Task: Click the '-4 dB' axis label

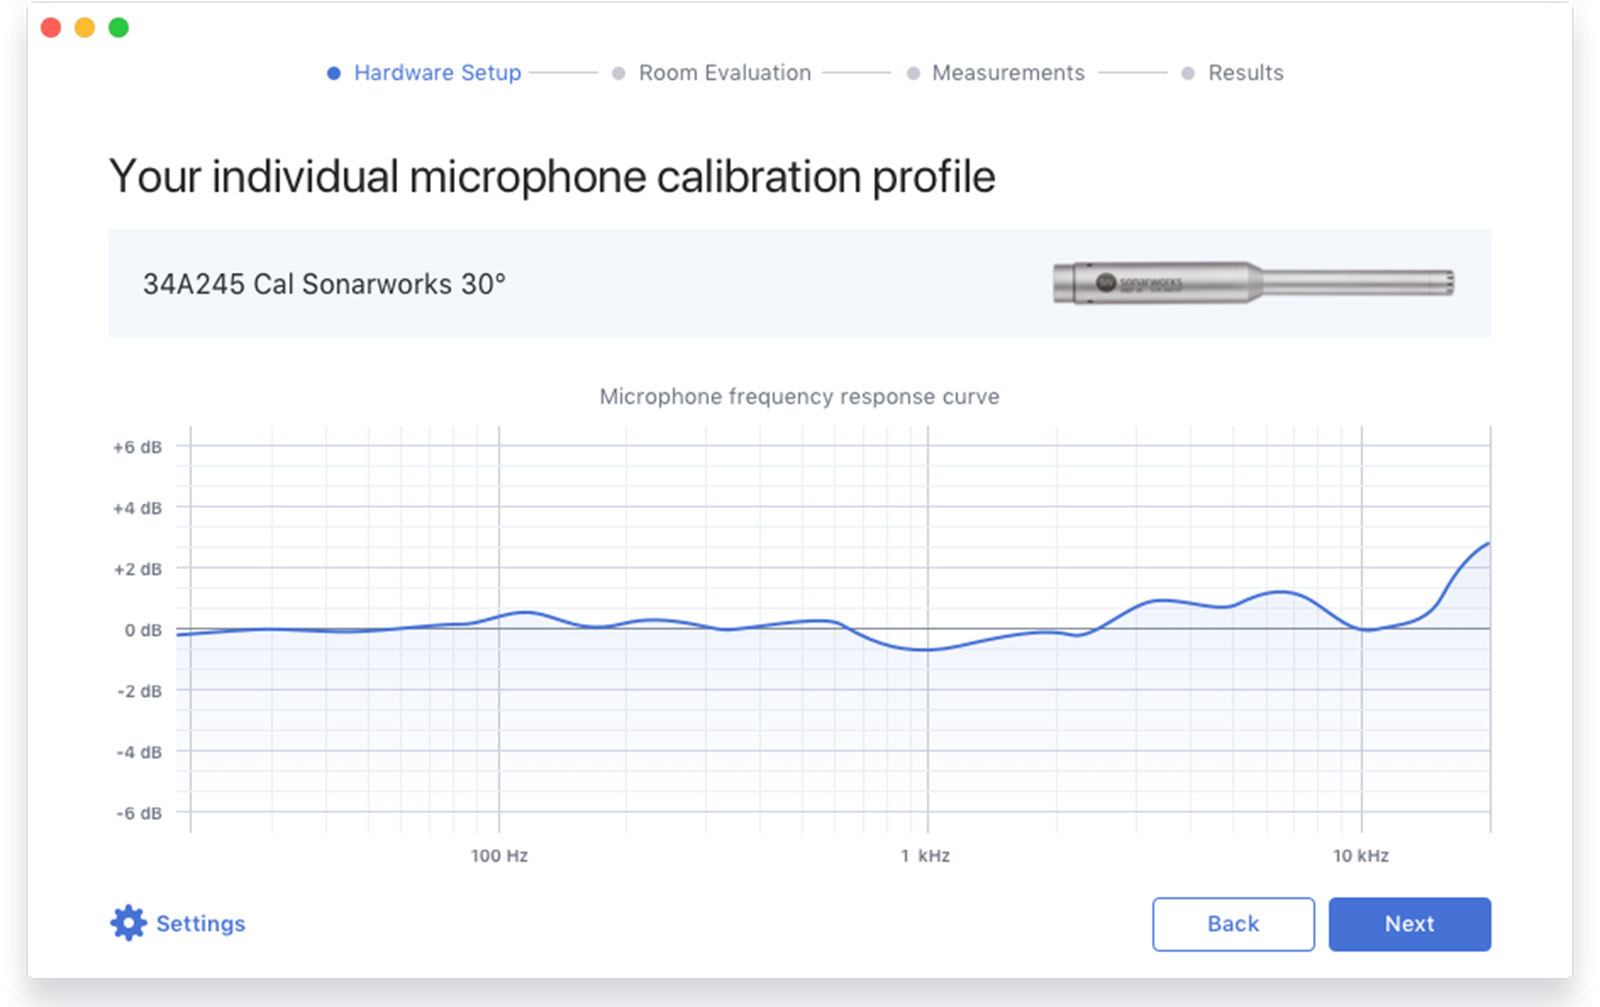Action: tap(139, 752)
